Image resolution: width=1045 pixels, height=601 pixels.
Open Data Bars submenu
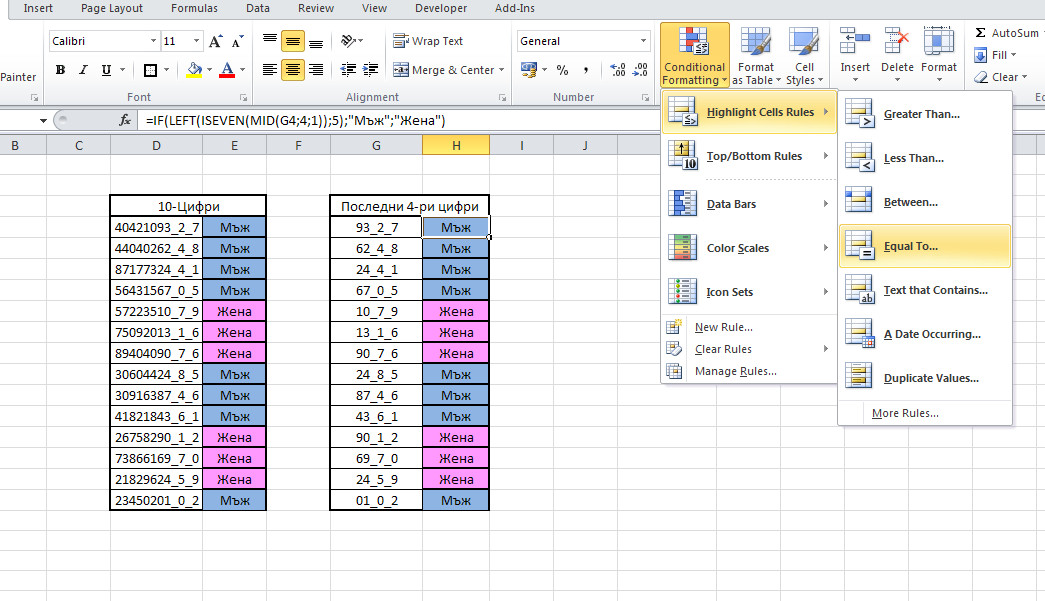click(x=749, y=204)
